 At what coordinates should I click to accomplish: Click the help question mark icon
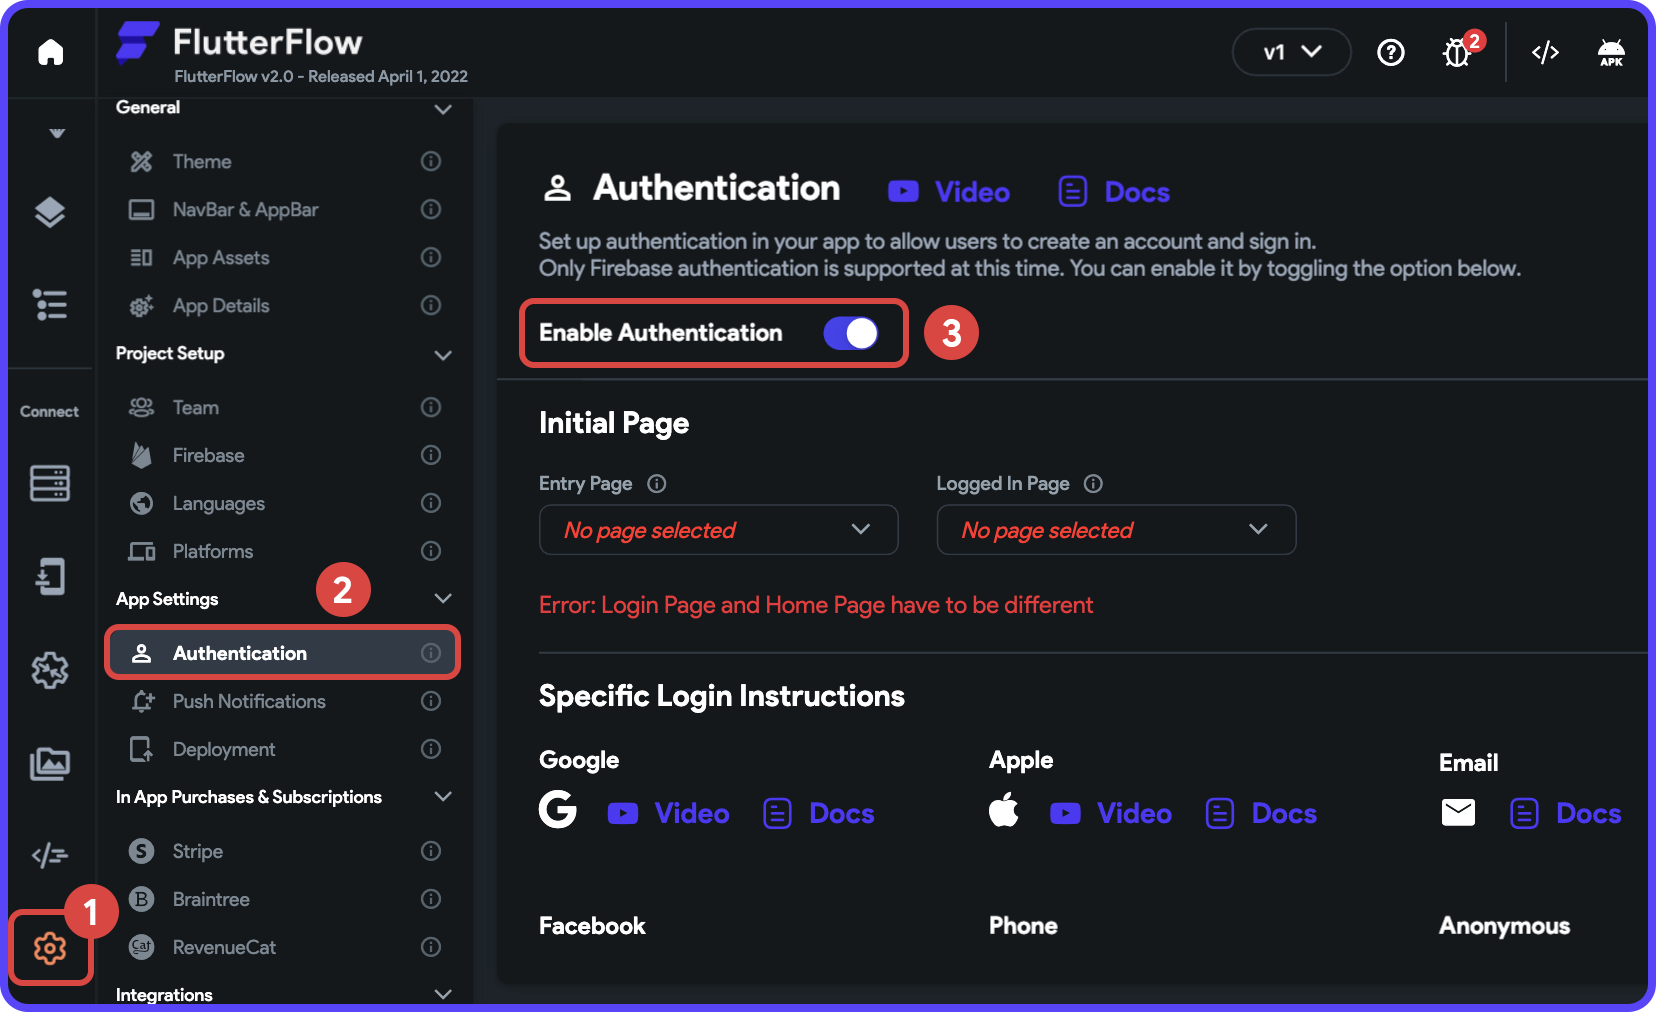pyautogui.click(x=1390, y=53)
